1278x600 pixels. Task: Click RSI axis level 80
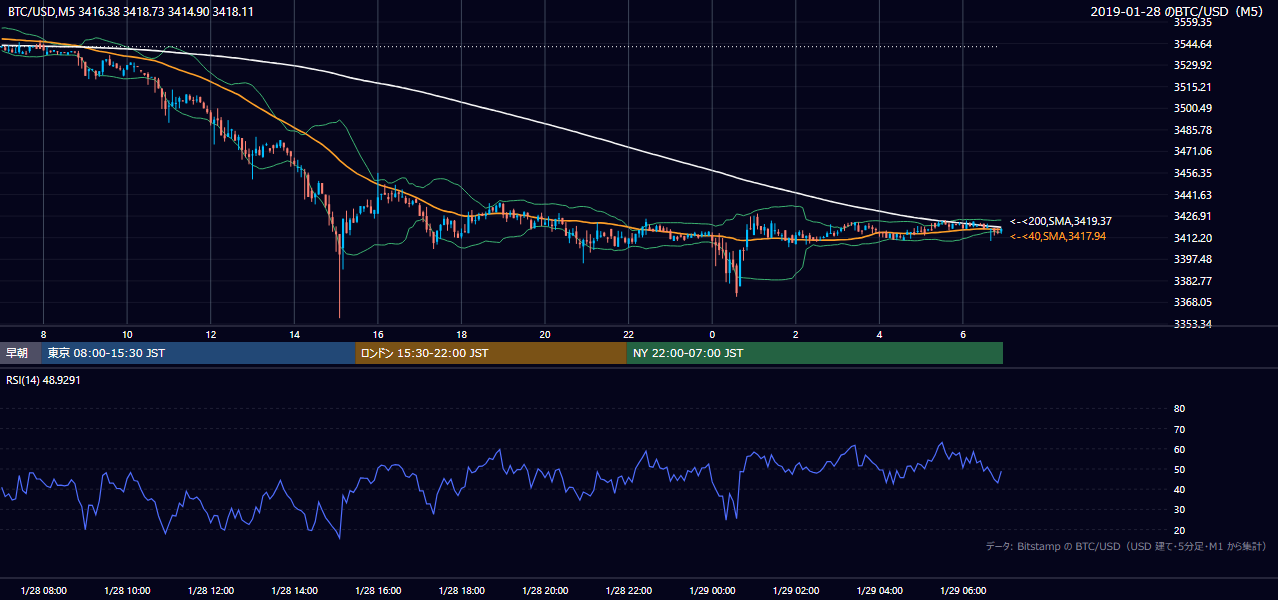tap(1179, 409)
